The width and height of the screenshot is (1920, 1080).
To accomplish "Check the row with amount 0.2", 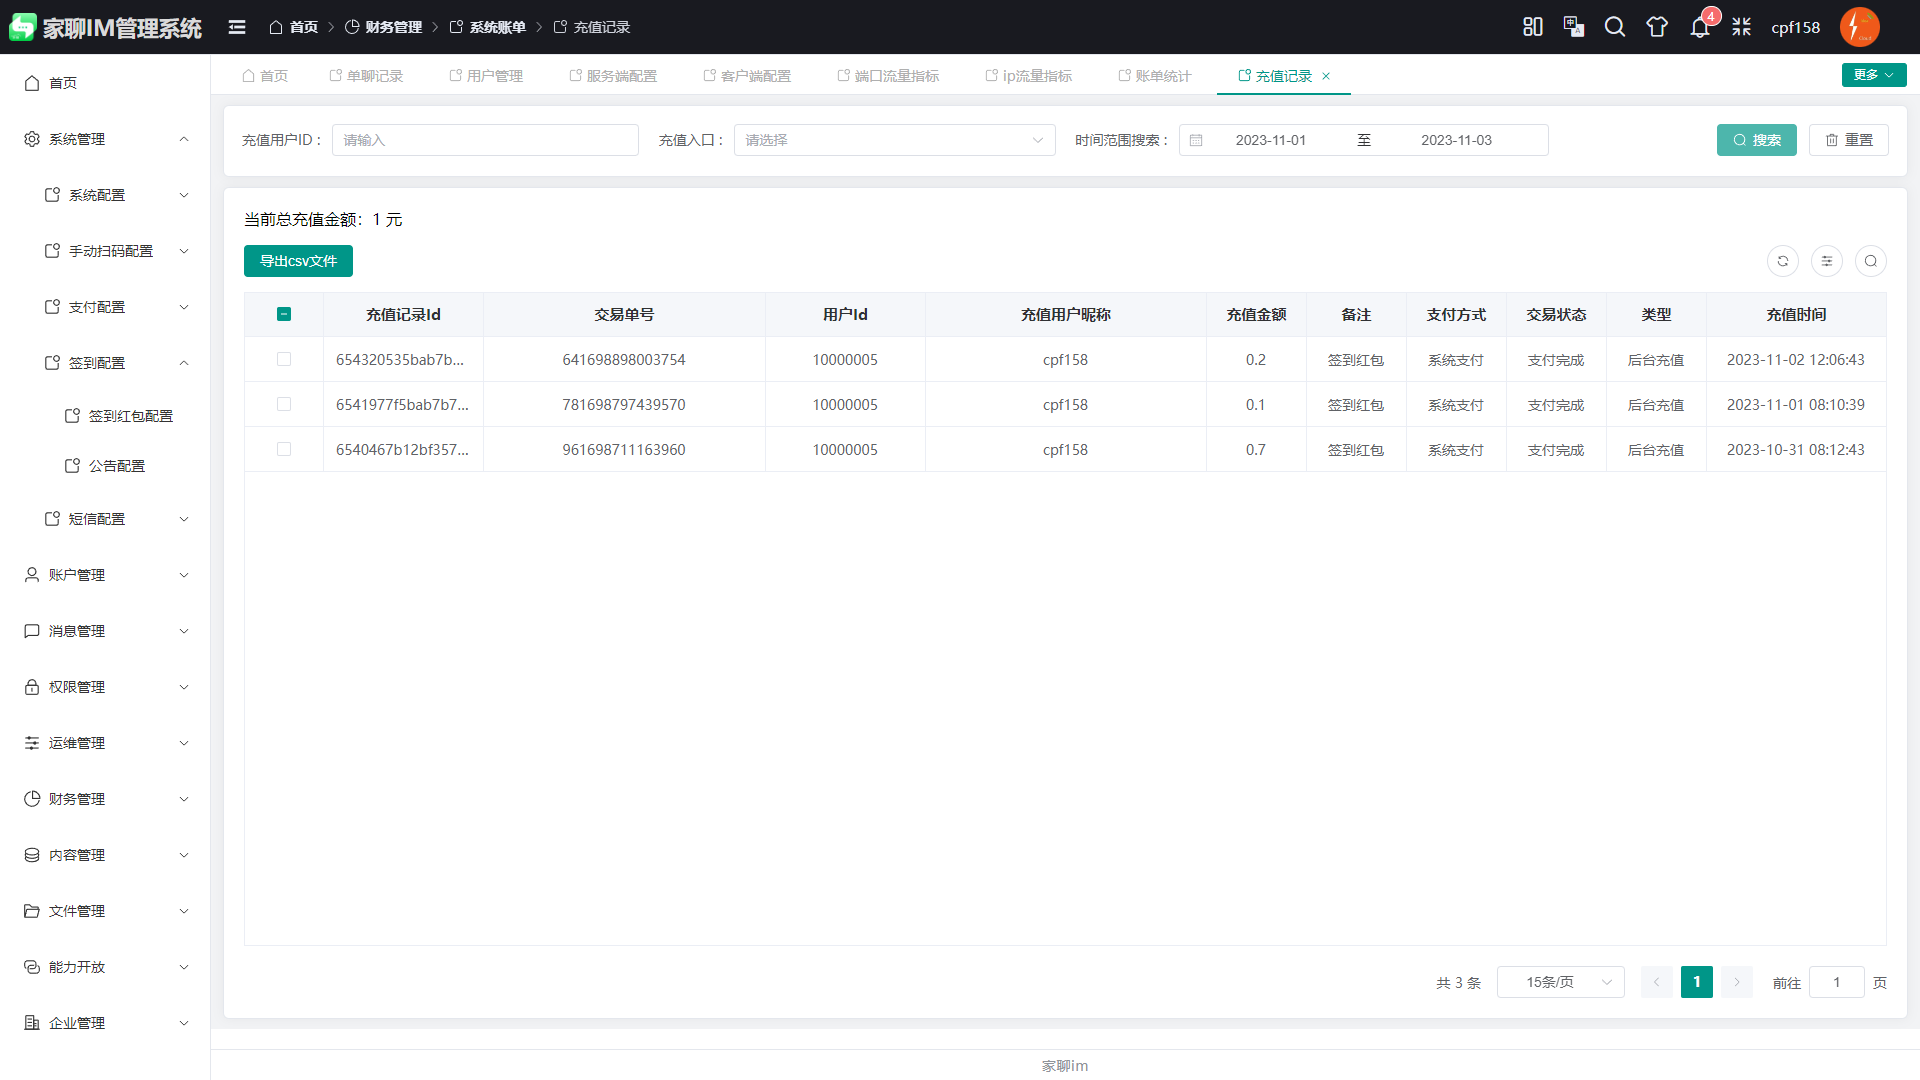I will [x=284, y=359].
